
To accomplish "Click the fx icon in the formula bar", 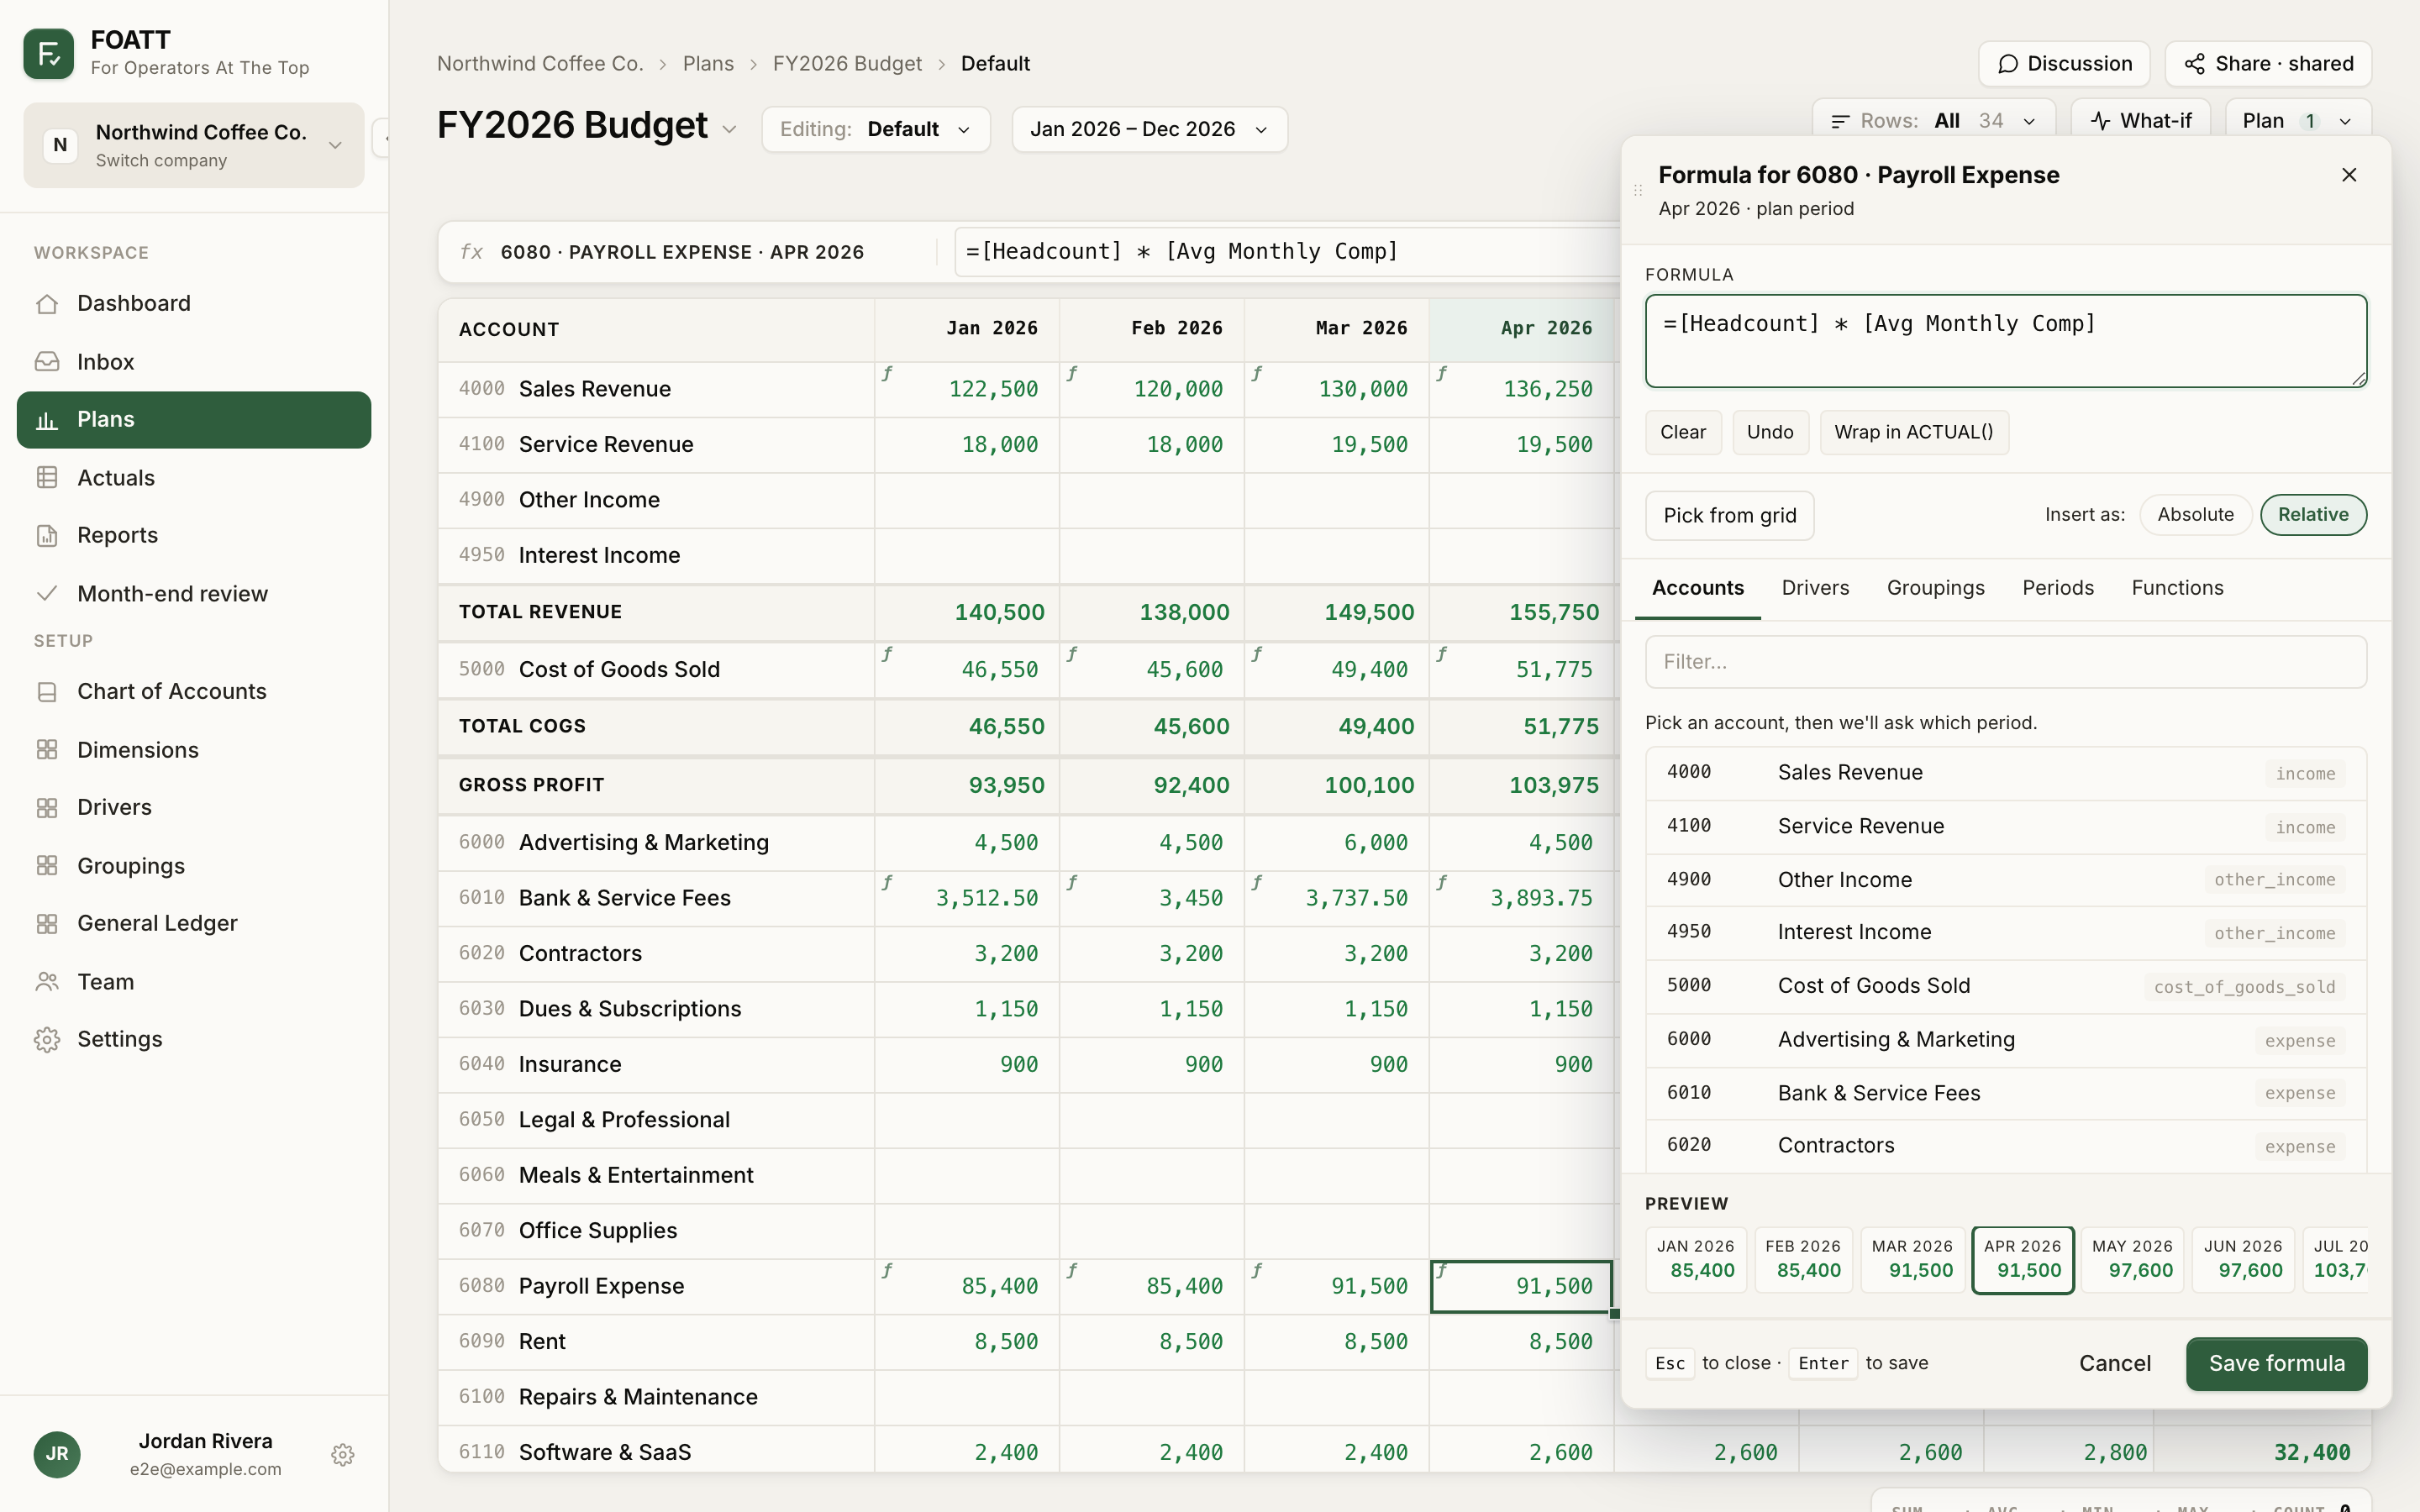I will pyautogui.click(x=471, y=252).
